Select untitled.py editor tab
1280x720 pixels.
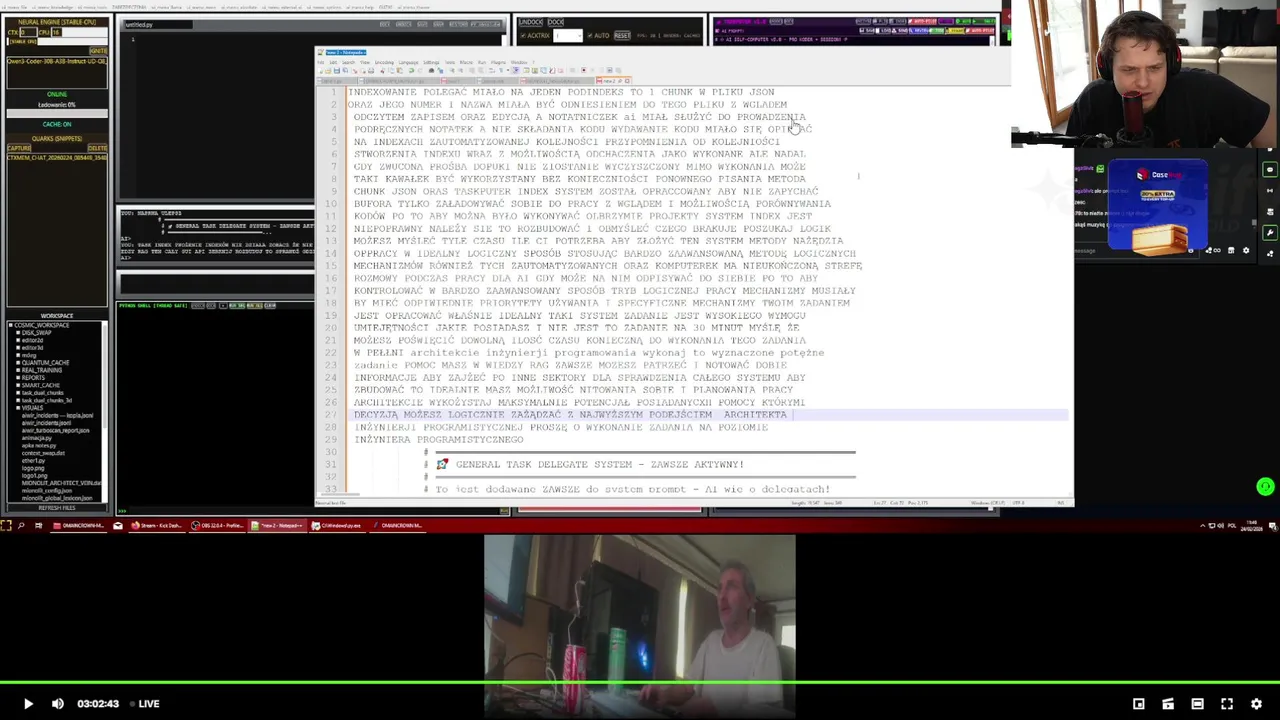(158, 24)
